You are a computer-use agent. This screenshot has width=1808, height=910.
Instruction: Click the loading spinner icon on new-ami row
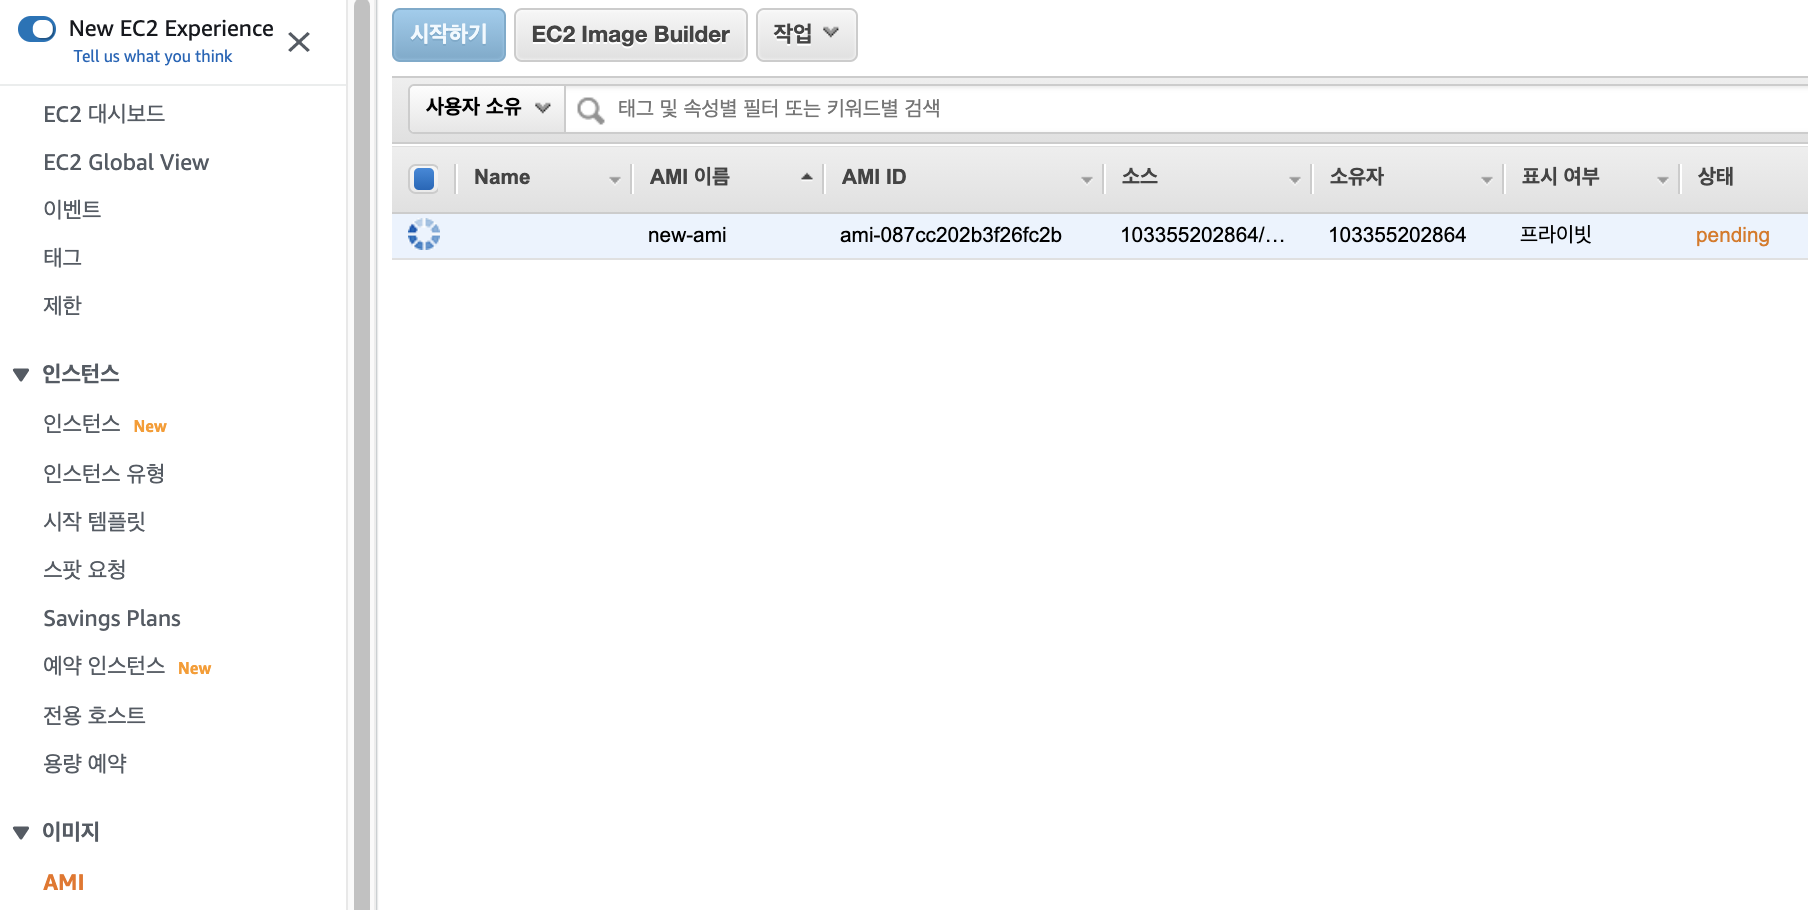[424, 234]
